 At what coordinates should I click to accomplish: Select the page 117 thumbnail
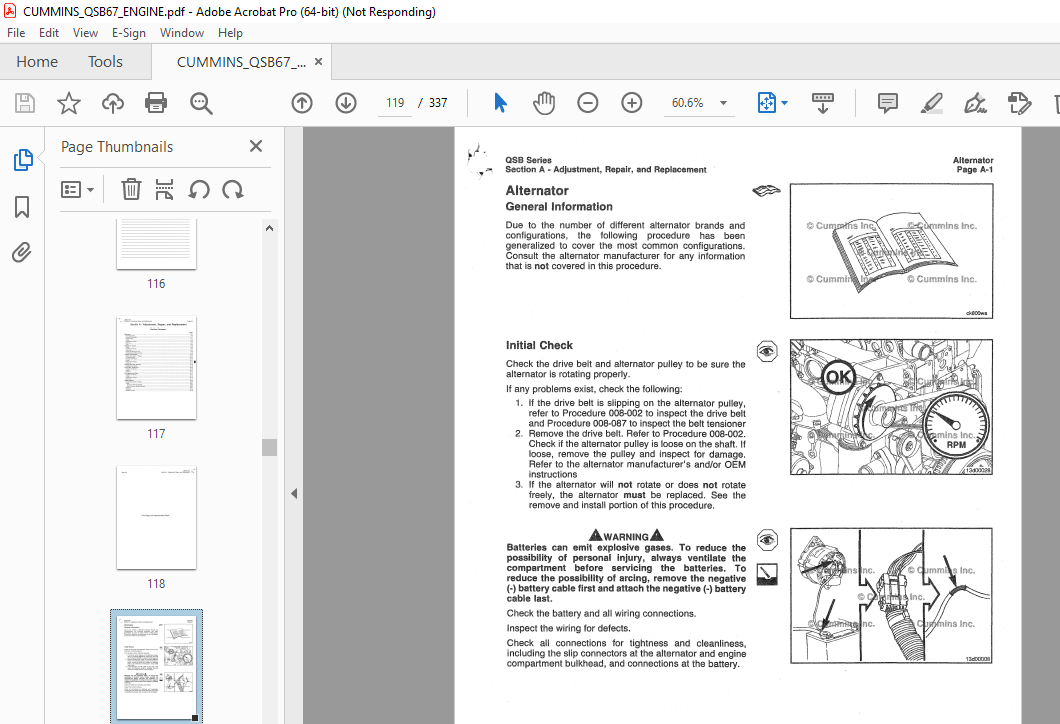coord(156,368)
